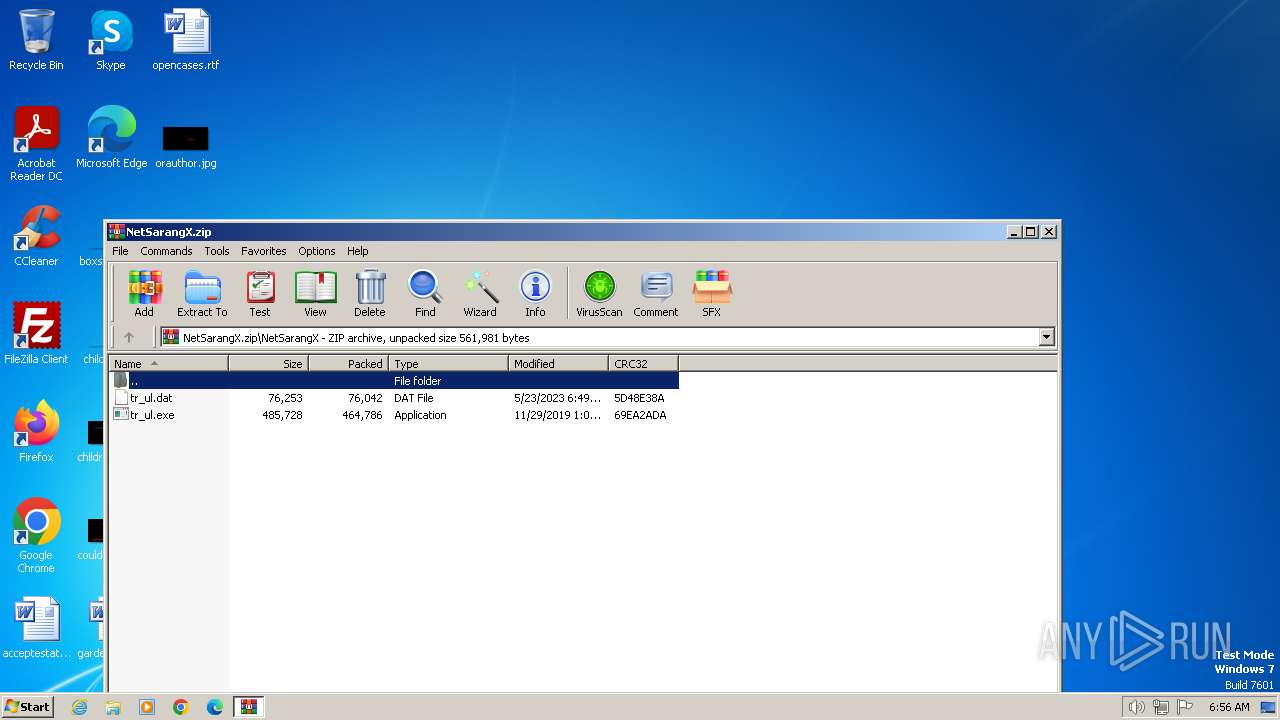
Task: Open Internet Explorer from the taskbar
Action: pos(79,707)
